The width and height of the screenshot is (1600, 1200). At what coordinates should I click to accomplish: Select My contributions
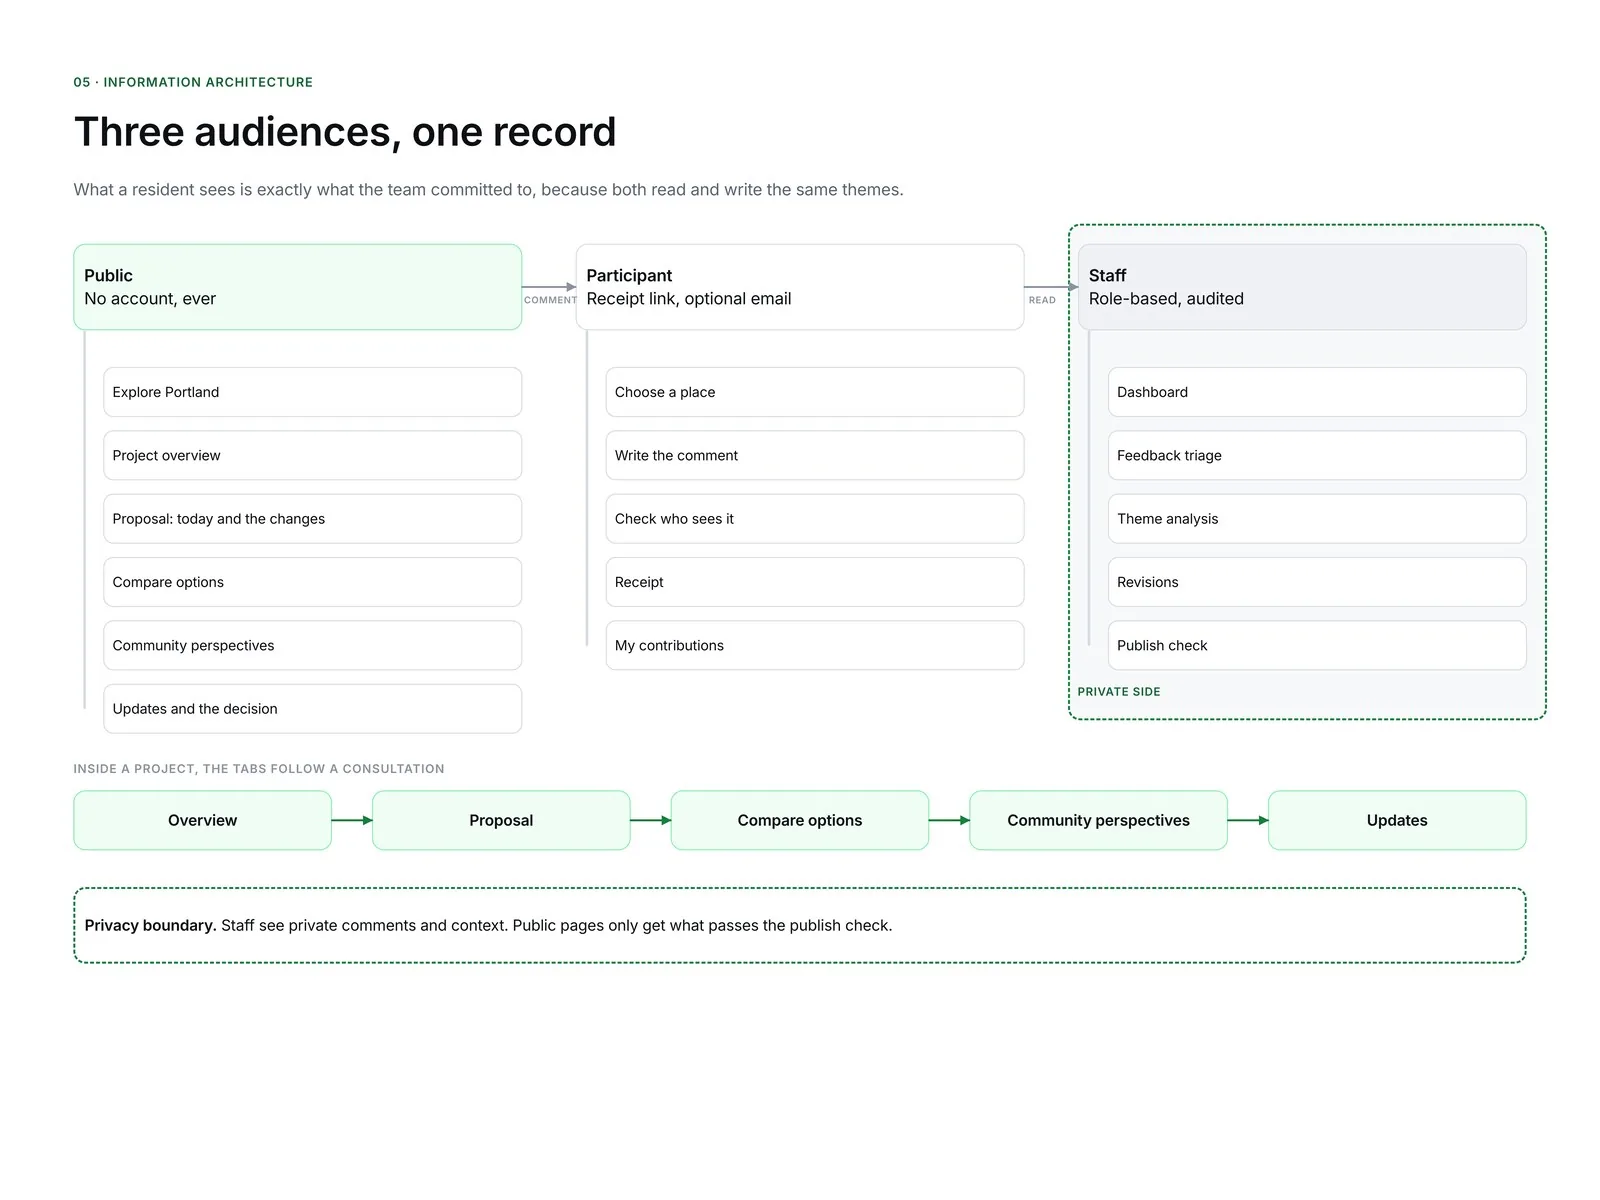pos(815,645)
